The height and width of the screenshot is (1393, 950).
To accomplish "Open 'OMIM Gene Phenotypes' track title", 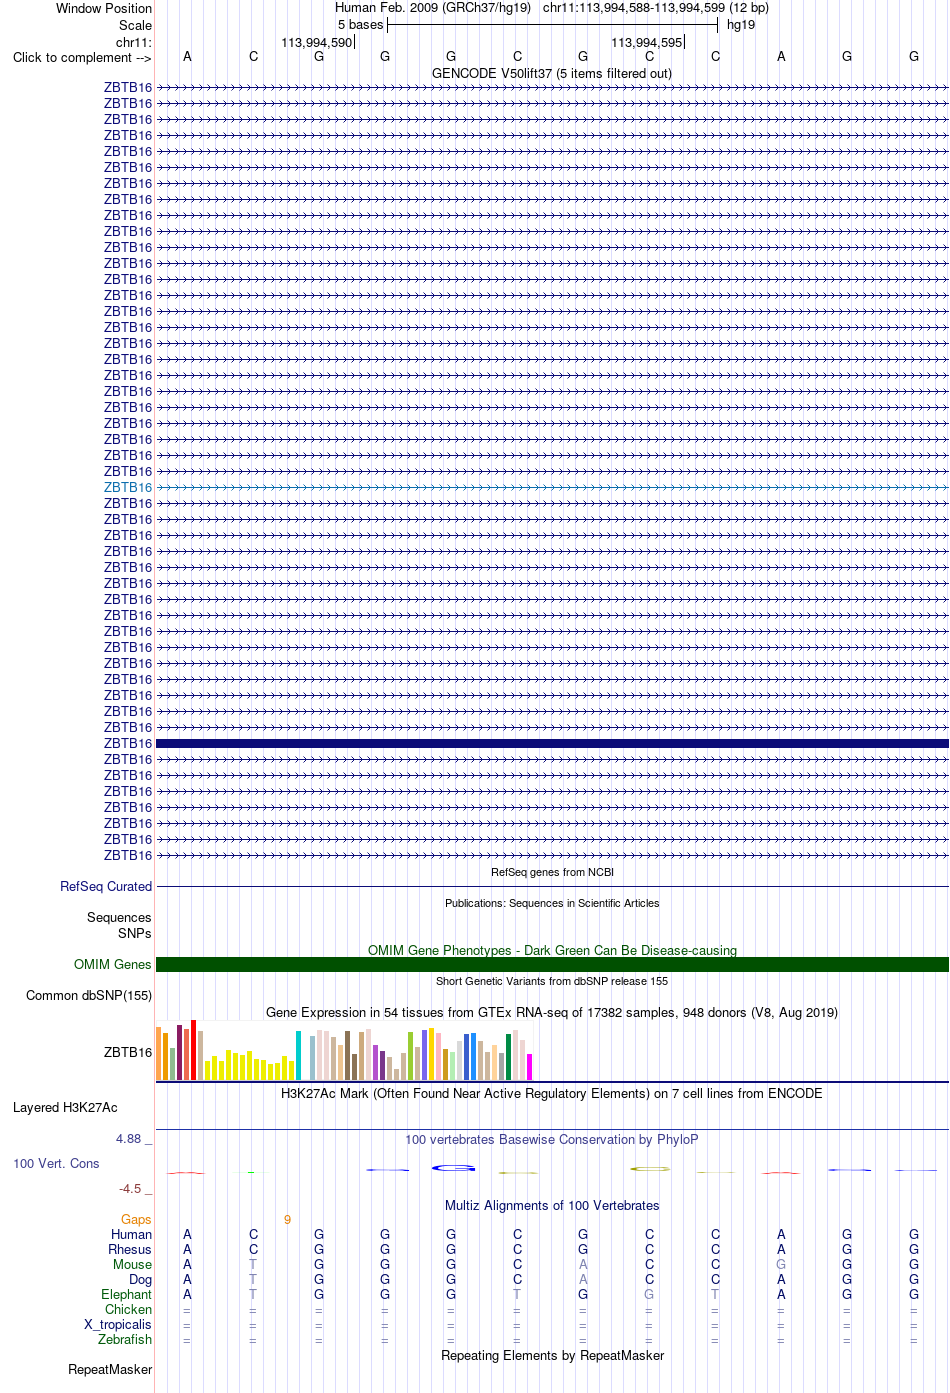I will point(552,950).
